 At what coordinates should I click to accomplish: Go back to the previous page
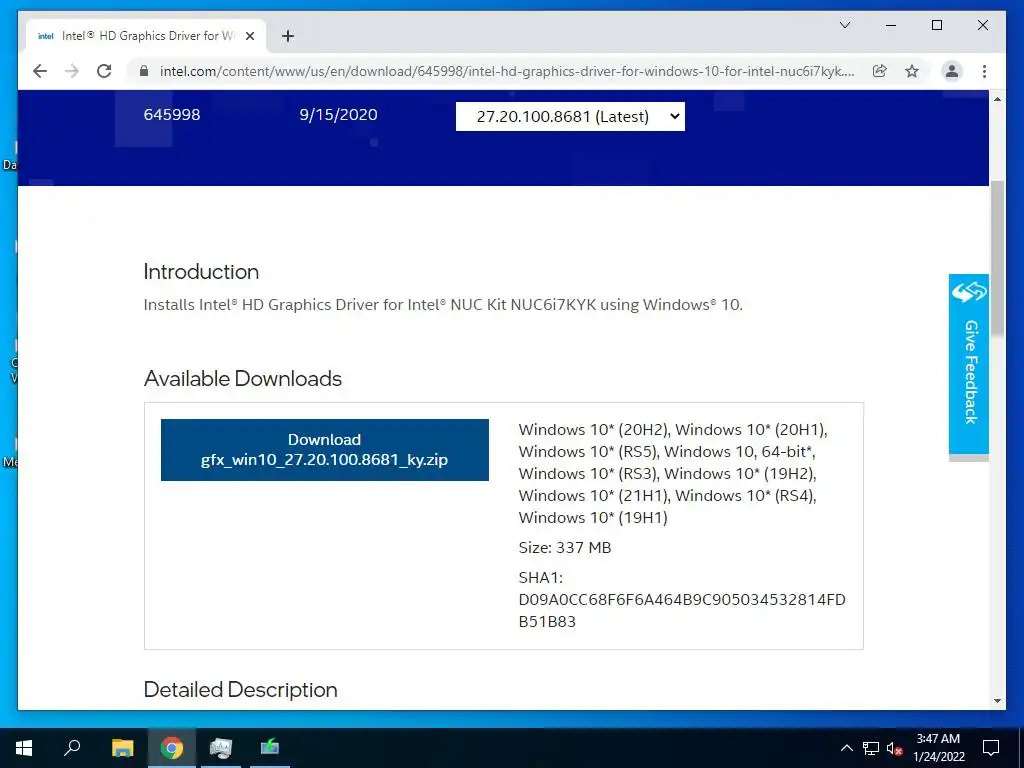40,71
